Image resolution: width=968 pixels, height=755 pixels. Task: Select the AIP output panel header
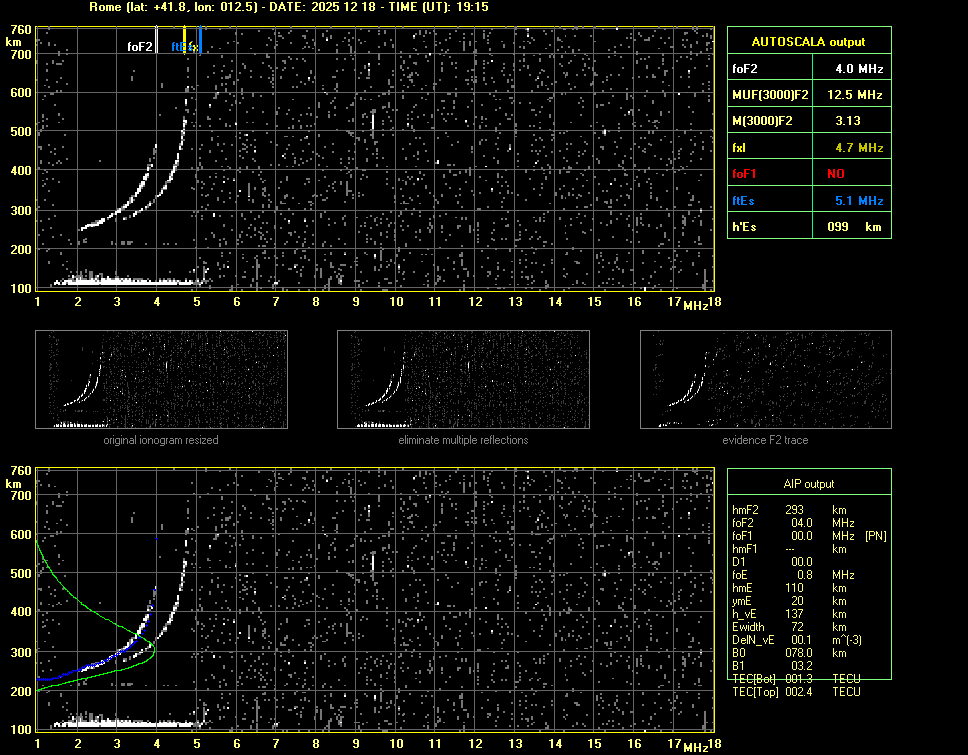(x=807, y=484)
